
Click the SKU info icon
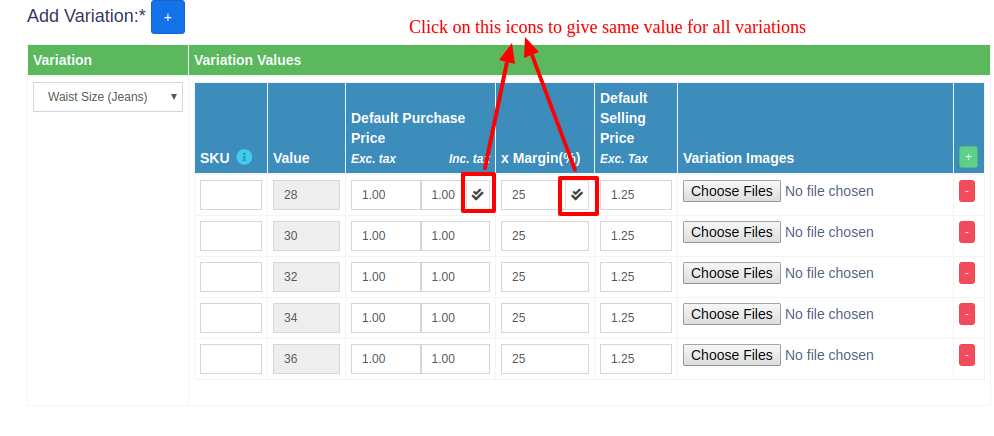pos(244,157)
